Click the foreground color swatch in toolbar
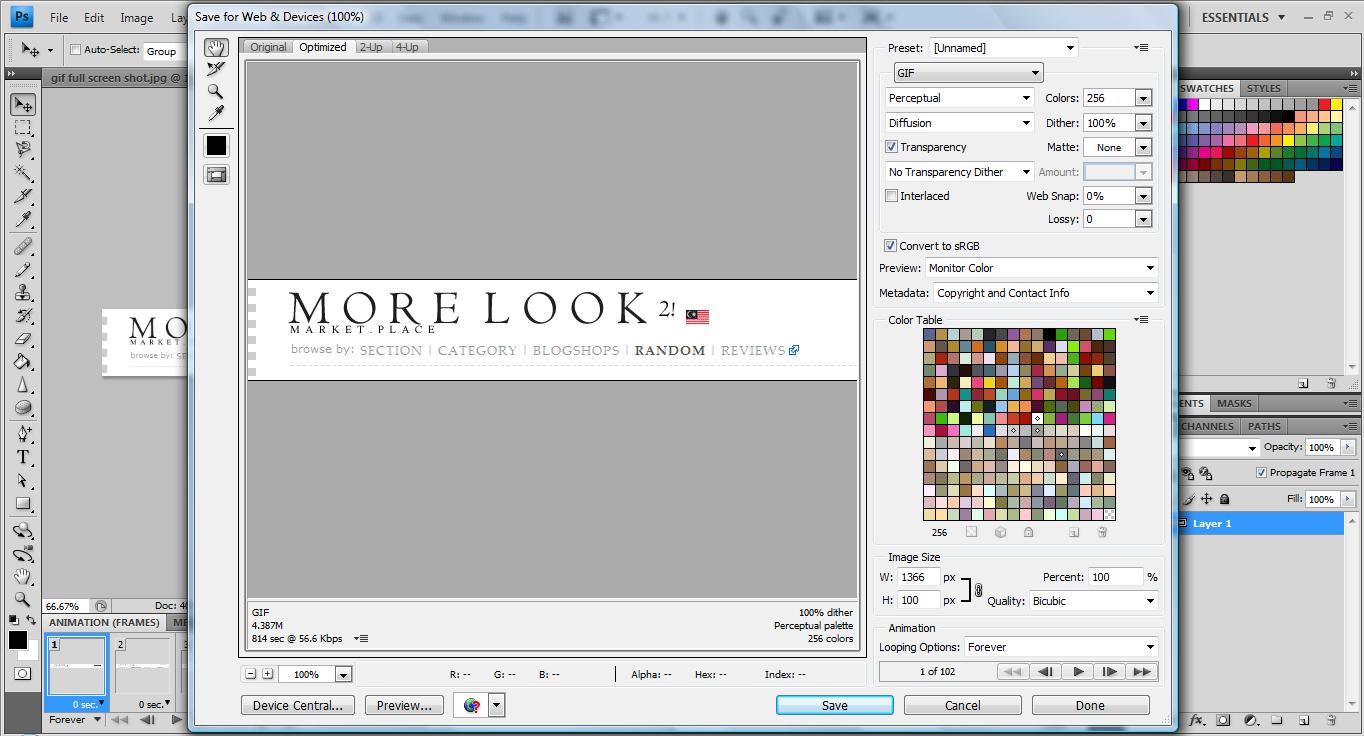This screenshot has width=1364, height=736. tap(18, 641)
